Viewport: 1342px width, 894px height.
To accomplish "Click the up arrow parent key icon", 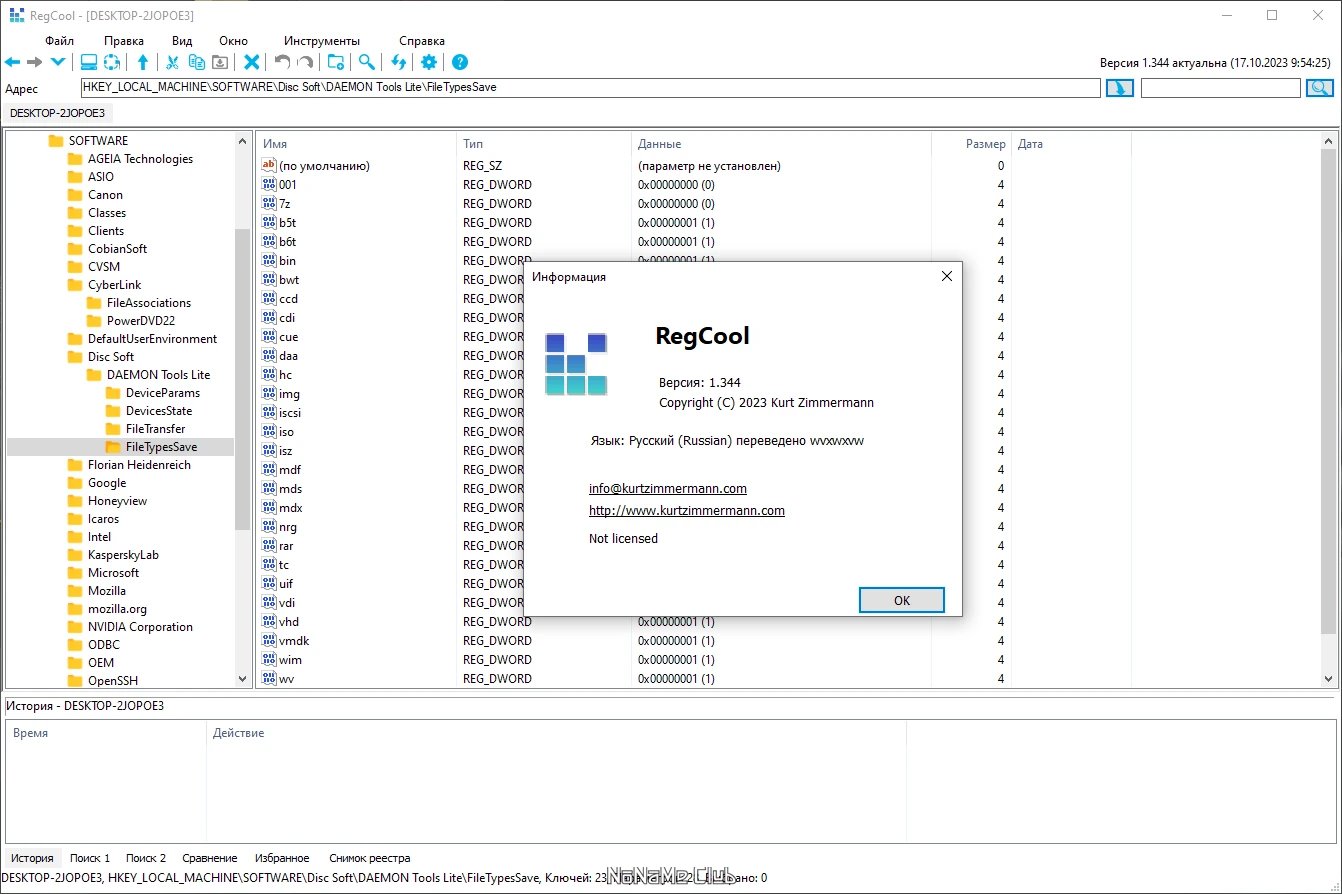I will (143, 62).
